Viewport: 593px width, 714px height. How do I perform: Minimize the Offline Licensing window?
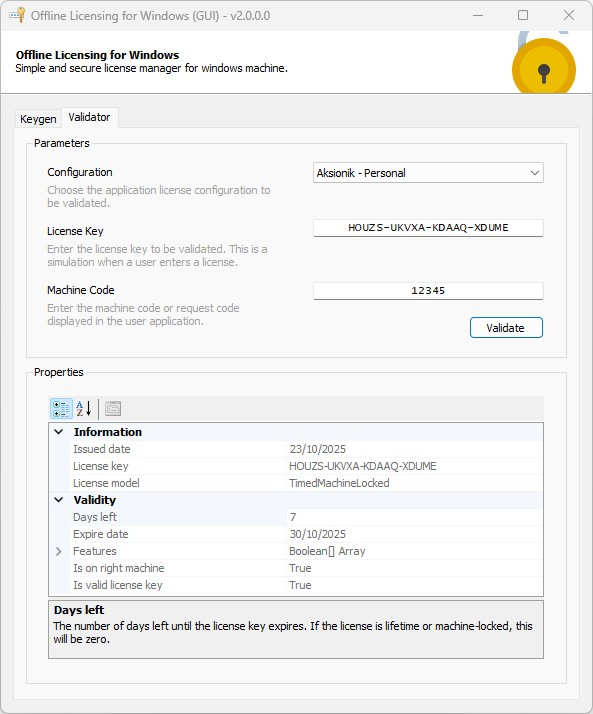[478, 15]
